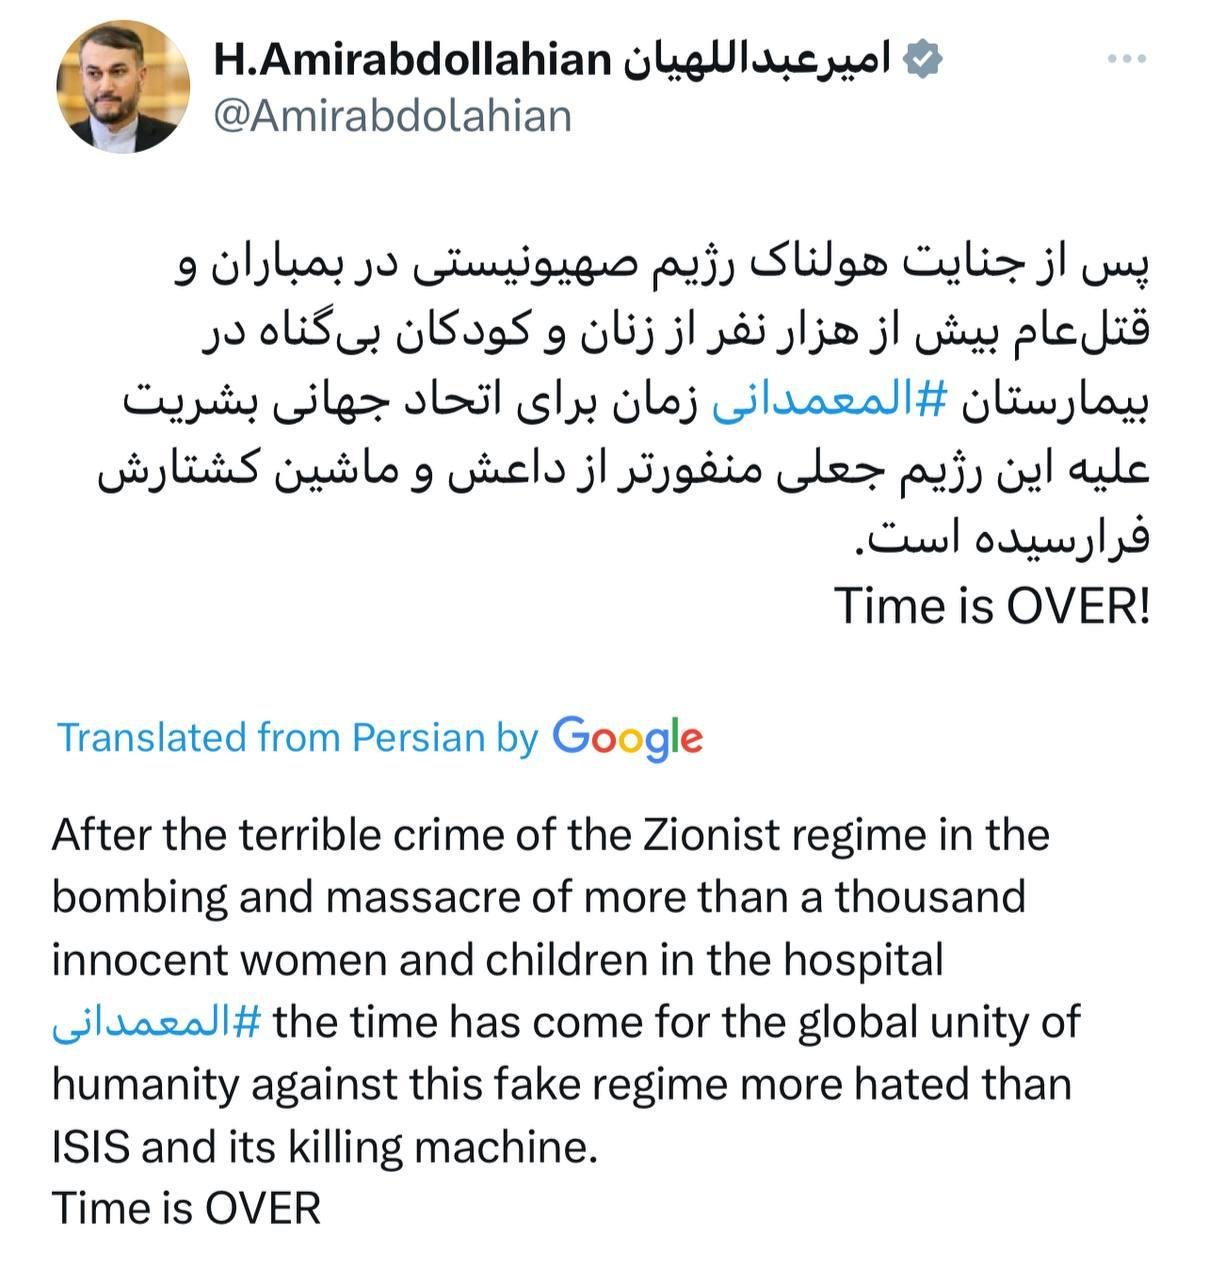Click the final translated line "Time is OVER"
Image resolution: width=1209 pixels, height=1280 pixels.
[186, 1208]
